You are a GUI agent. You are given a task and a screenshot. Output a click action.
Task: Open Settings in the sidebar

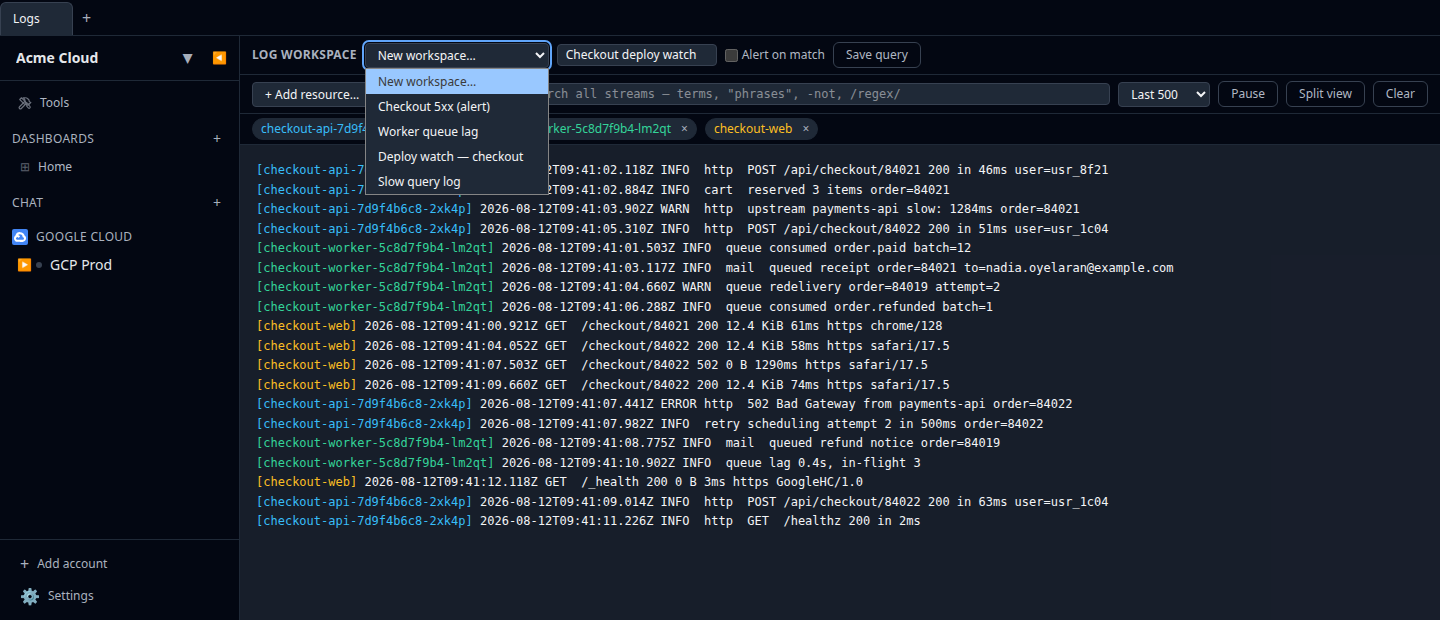pyautogui.click(x=70, y=596)
